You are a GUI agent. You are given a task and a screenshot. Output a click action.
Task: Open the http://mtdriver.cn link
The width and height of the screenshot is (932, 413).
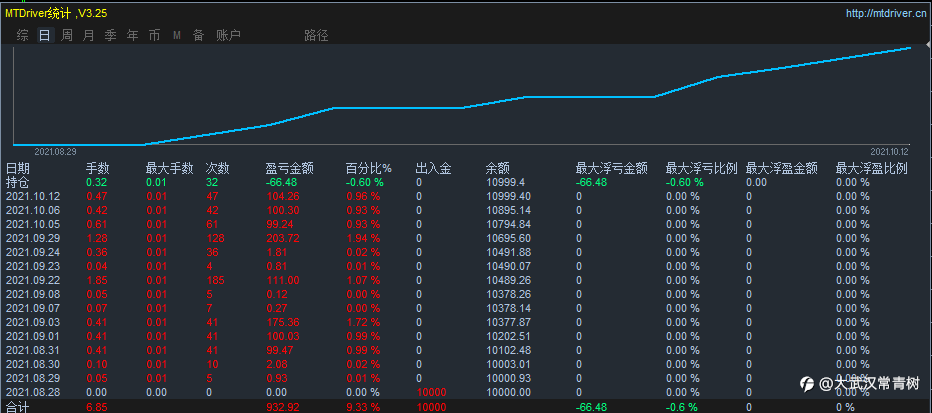pos(886,13)
